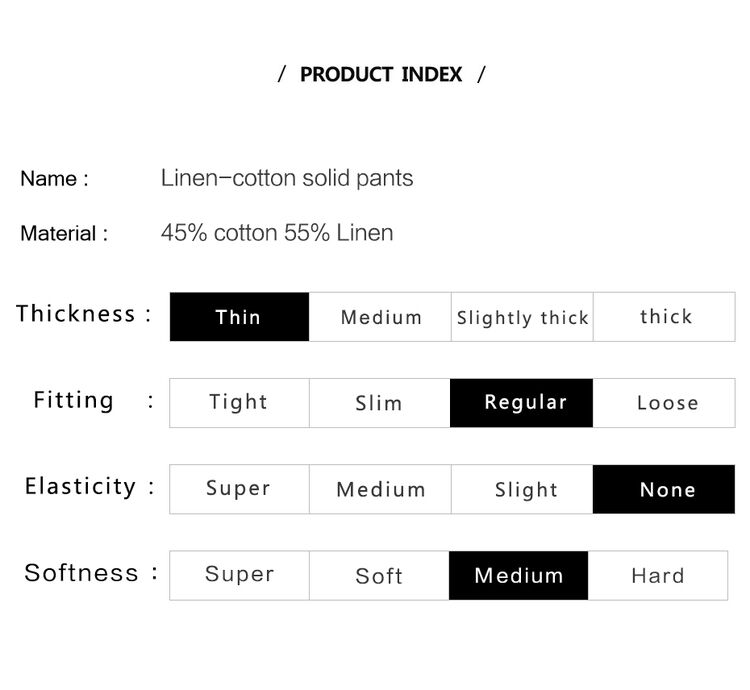Choose Medium in the Thickness row
The height and width of the screenshot is (690, 750).
pyautogui.click(x=380, y=317)
